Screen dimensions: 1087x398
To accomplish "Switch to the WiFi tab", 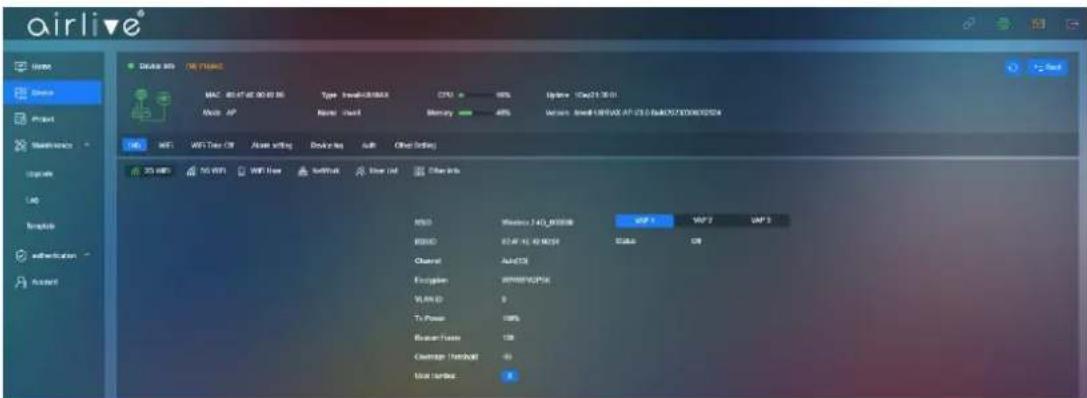I will point(166,145).
